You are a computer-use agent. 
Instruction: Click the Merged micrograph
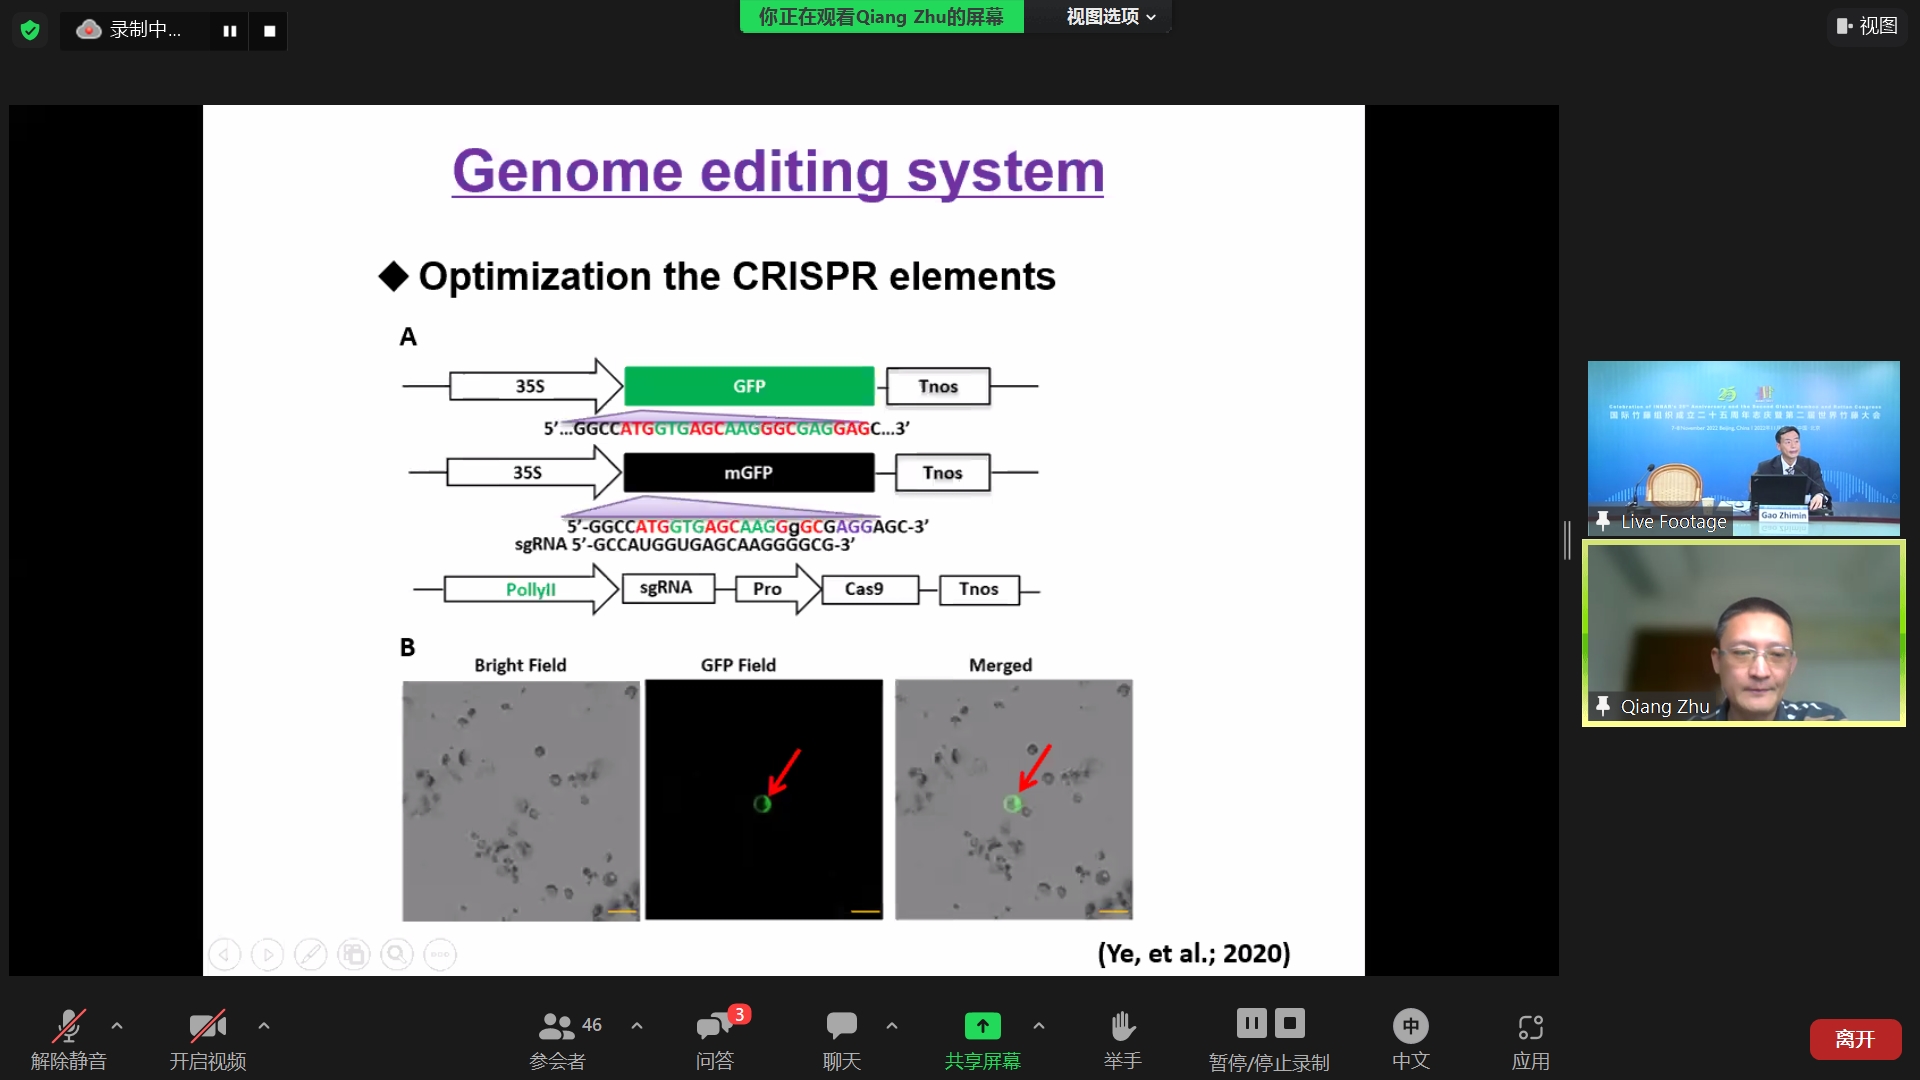tap(1014, 800)
